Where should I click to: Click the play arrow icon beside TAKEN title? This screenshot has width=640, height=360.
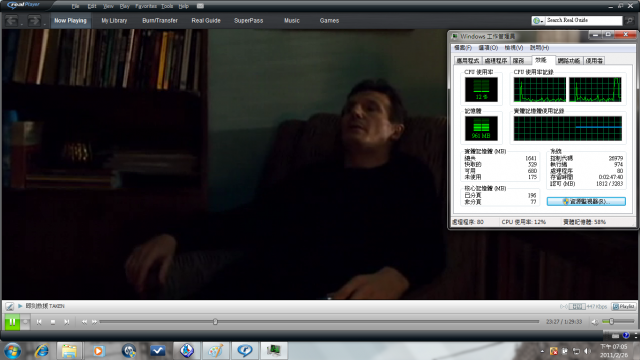(x=20, y=306)
